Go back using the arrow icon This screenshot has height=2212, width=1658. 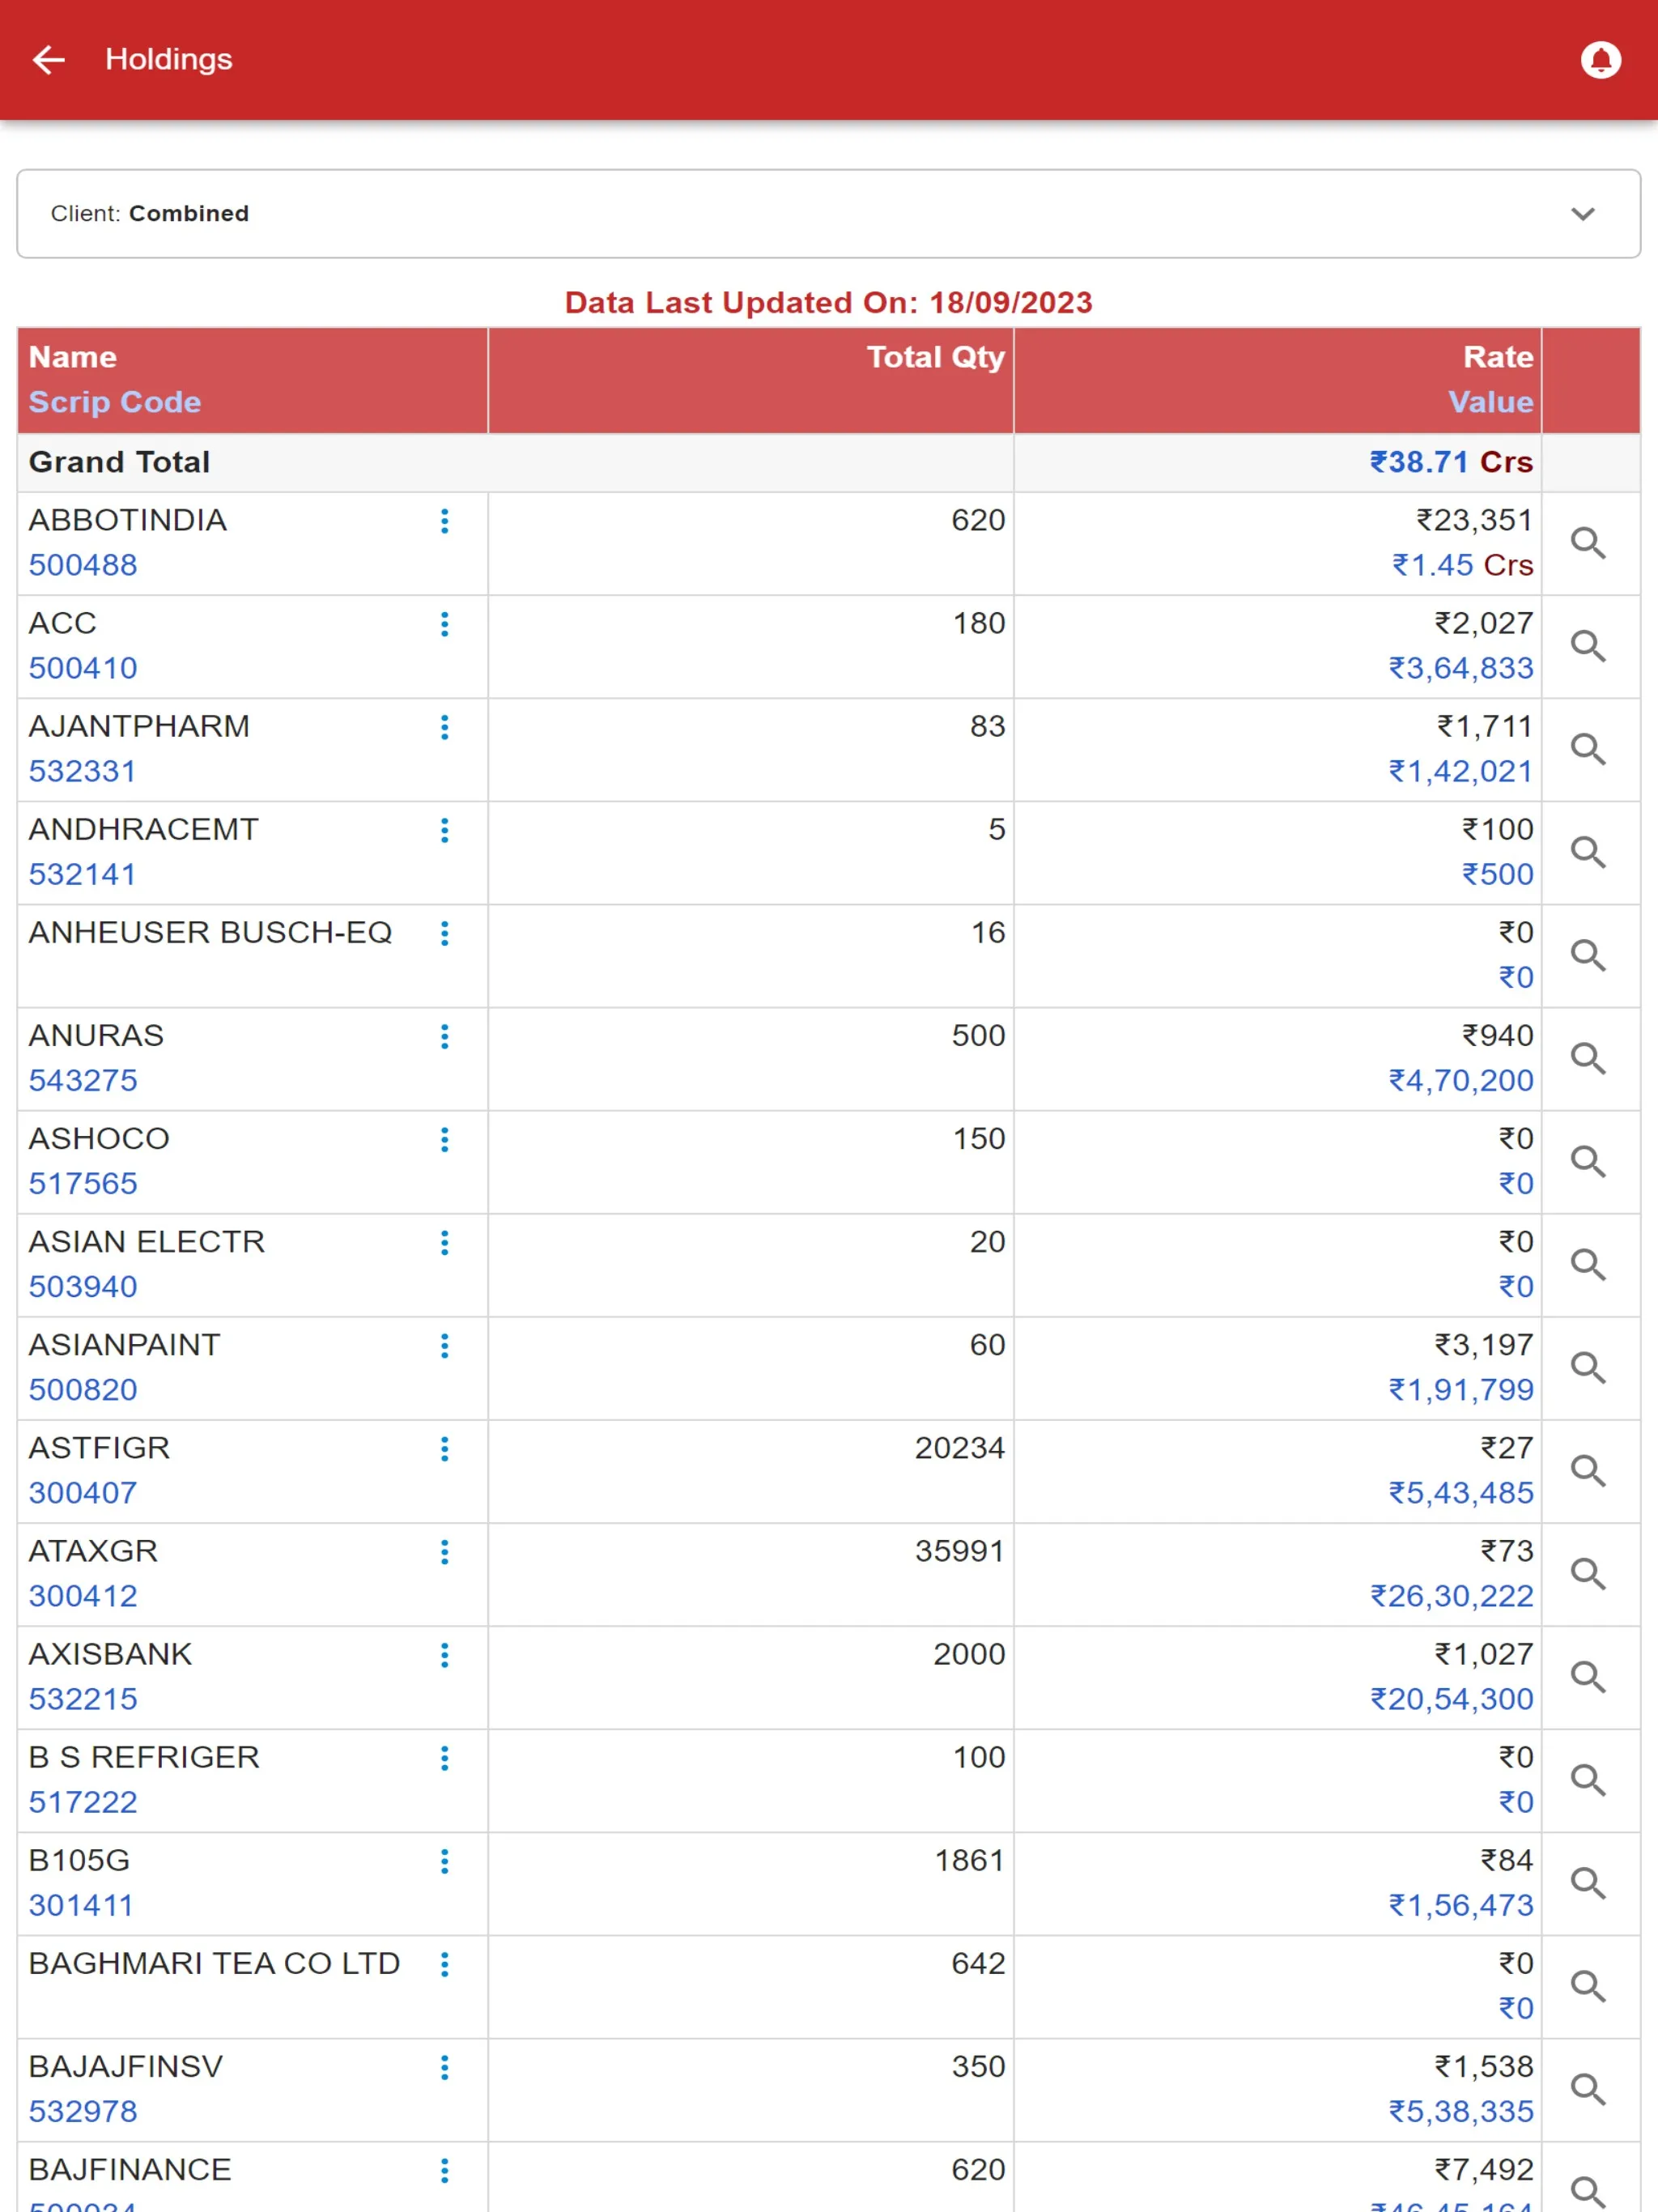coord(48,60)
